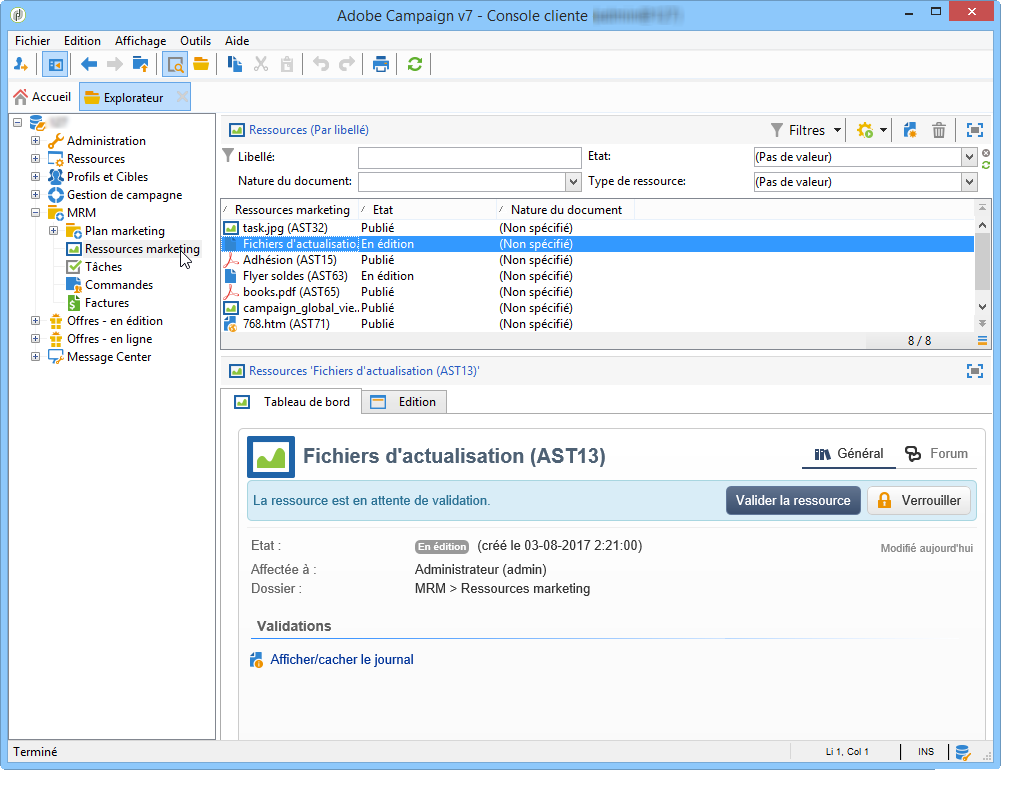Click the undo arrow icon

tap(320, 64)
